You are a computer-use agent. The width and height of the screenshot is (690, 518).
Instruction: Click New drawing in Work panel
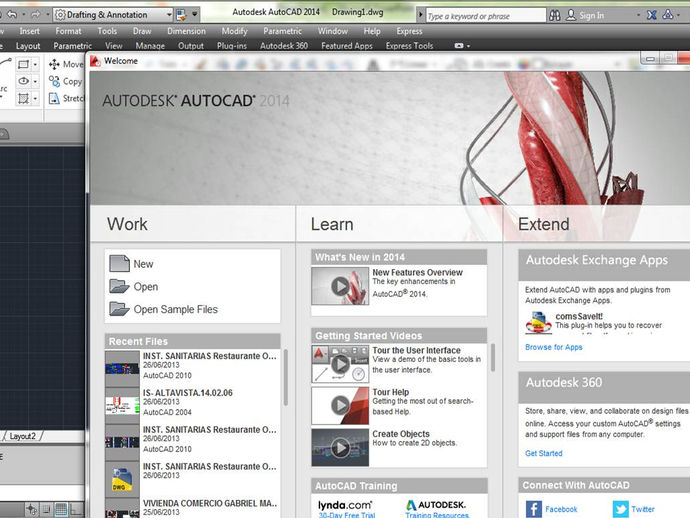pos(131,264)
